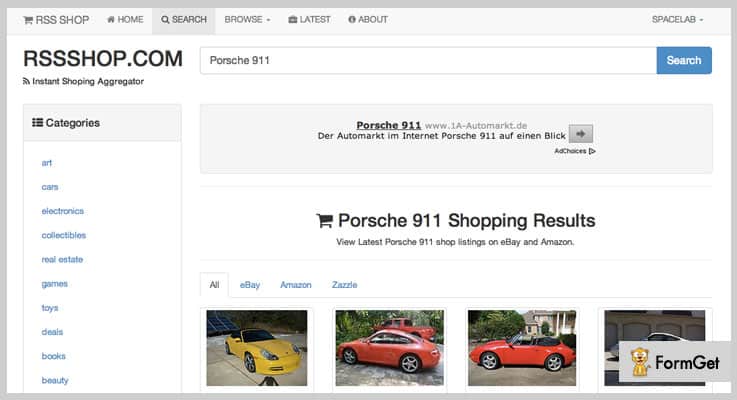
Task: Click the Instant Shoping Aggregator tagline
Action: (x=83, y=81)
